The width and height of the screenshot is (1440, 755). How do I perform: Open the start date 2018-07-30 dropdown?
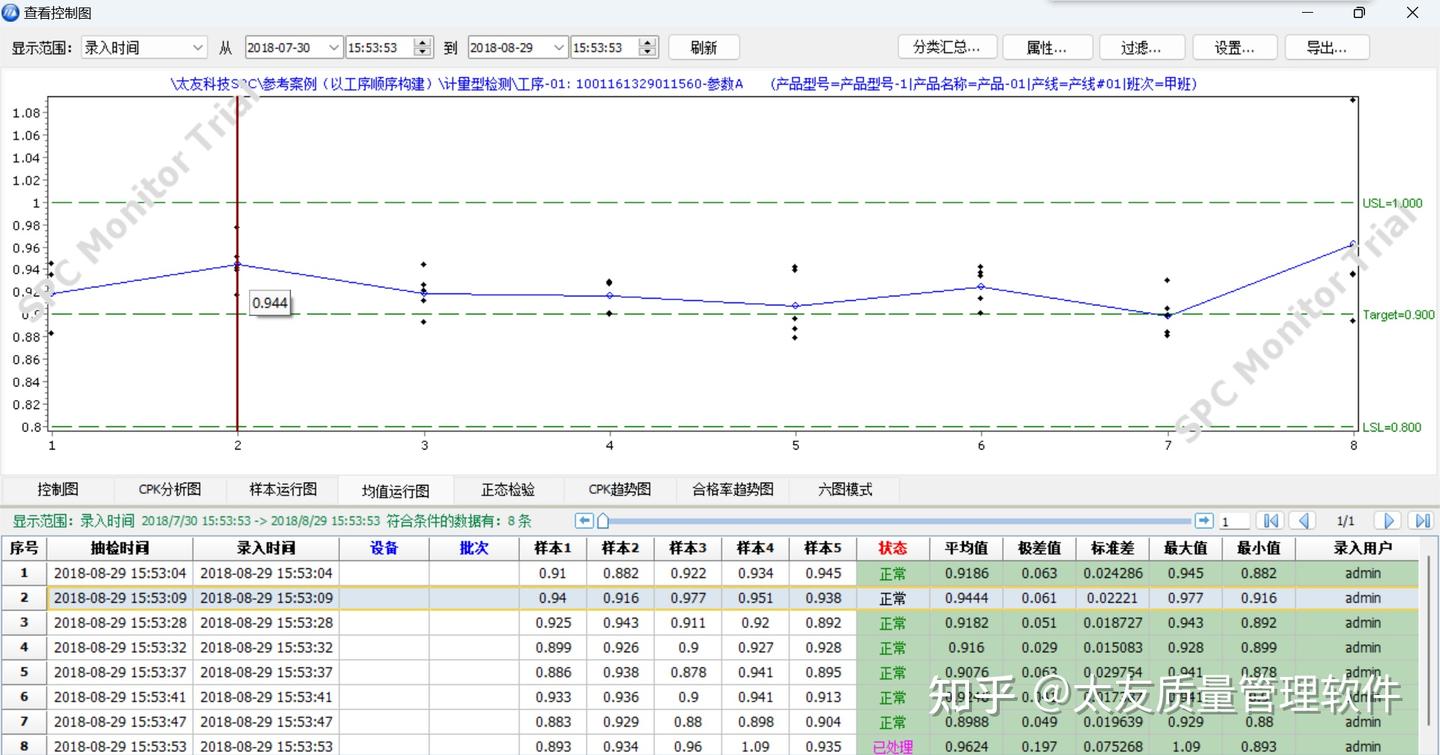[333, 47]
